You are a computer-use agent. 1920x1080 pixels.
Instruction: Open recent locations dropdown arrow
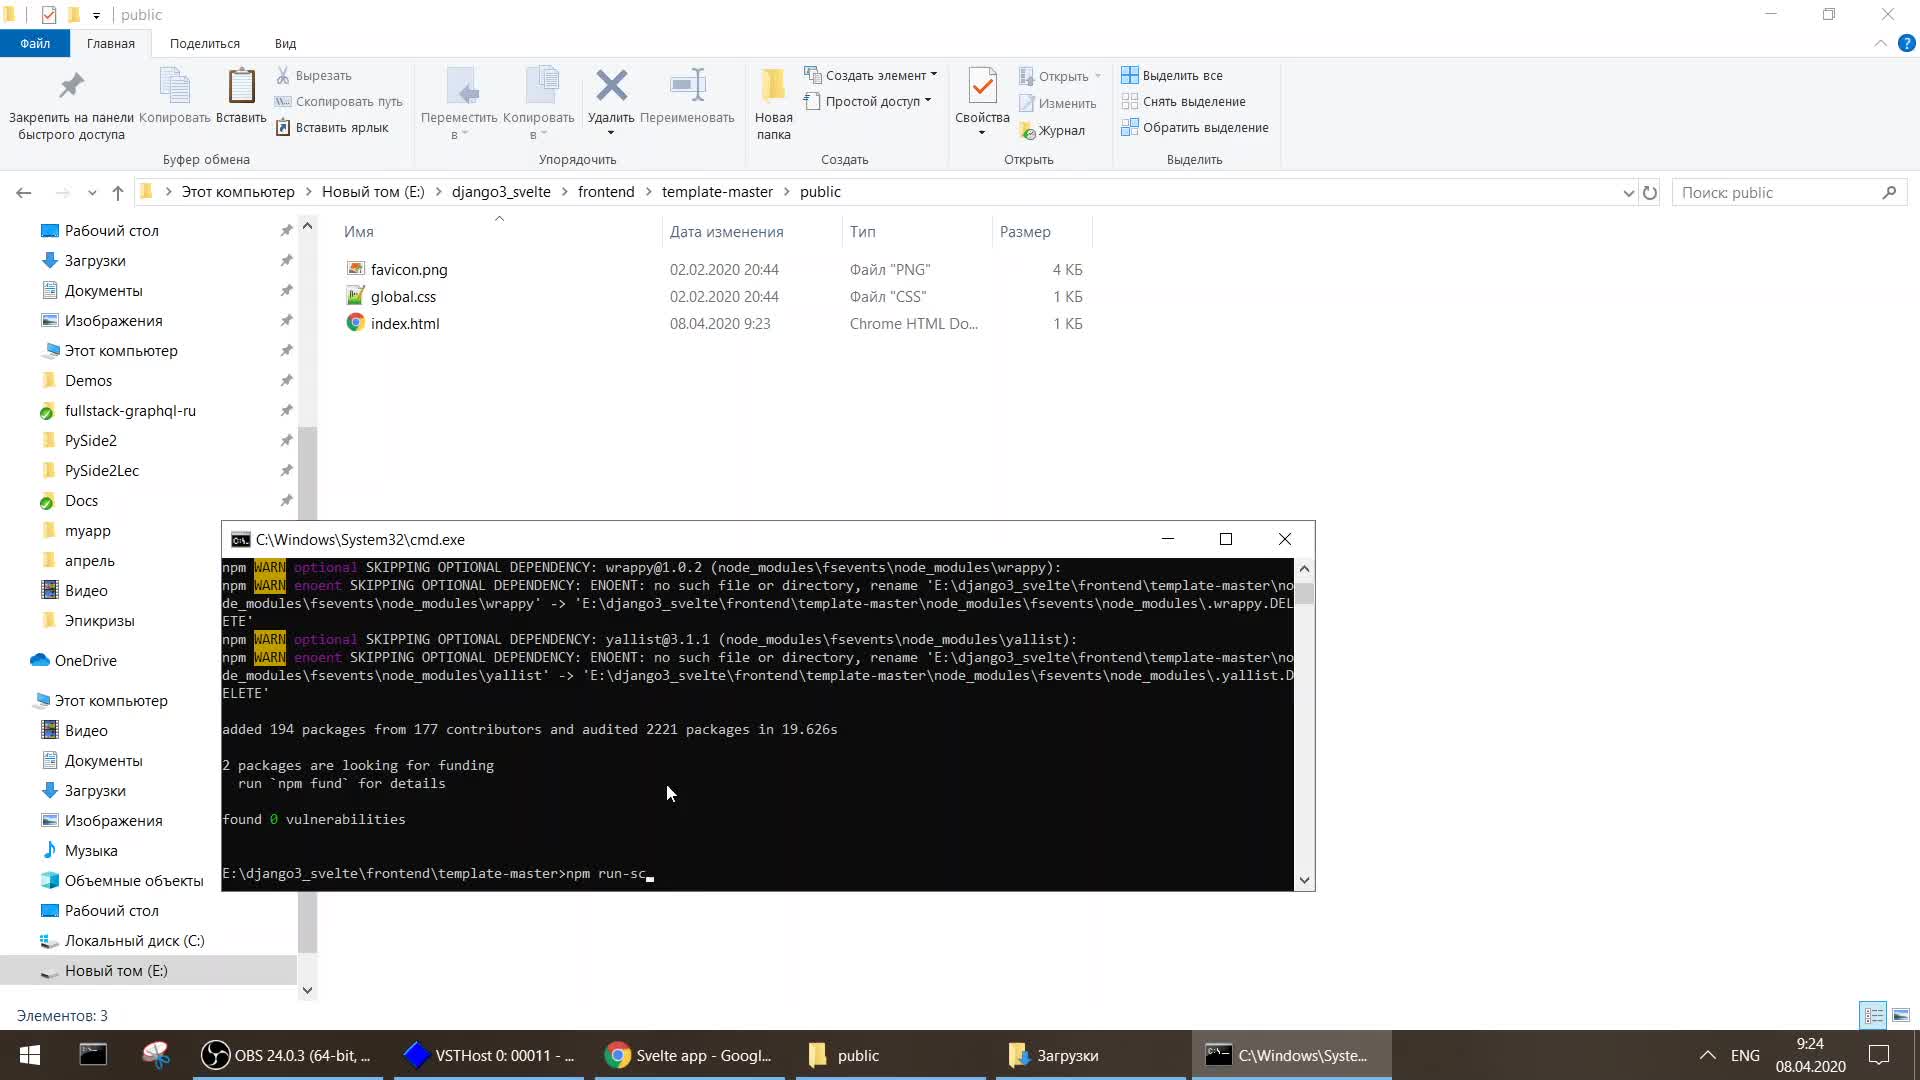(x=92, y=192)
